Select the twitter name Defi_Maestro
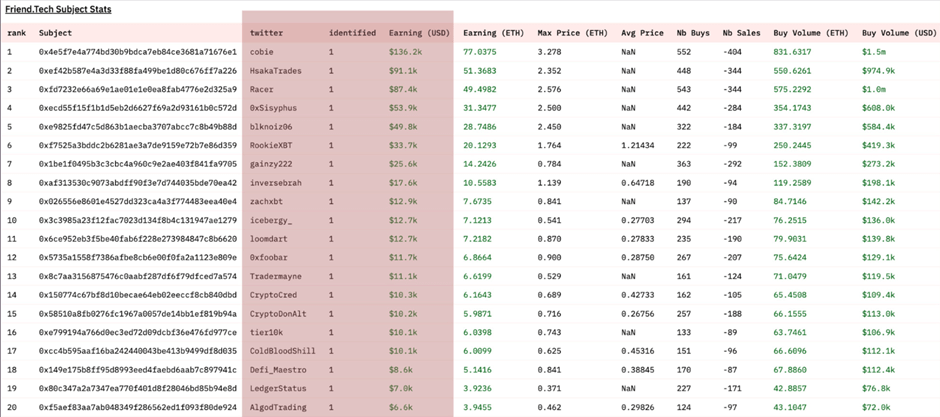The image size is (940, 417). pos(278,370)
